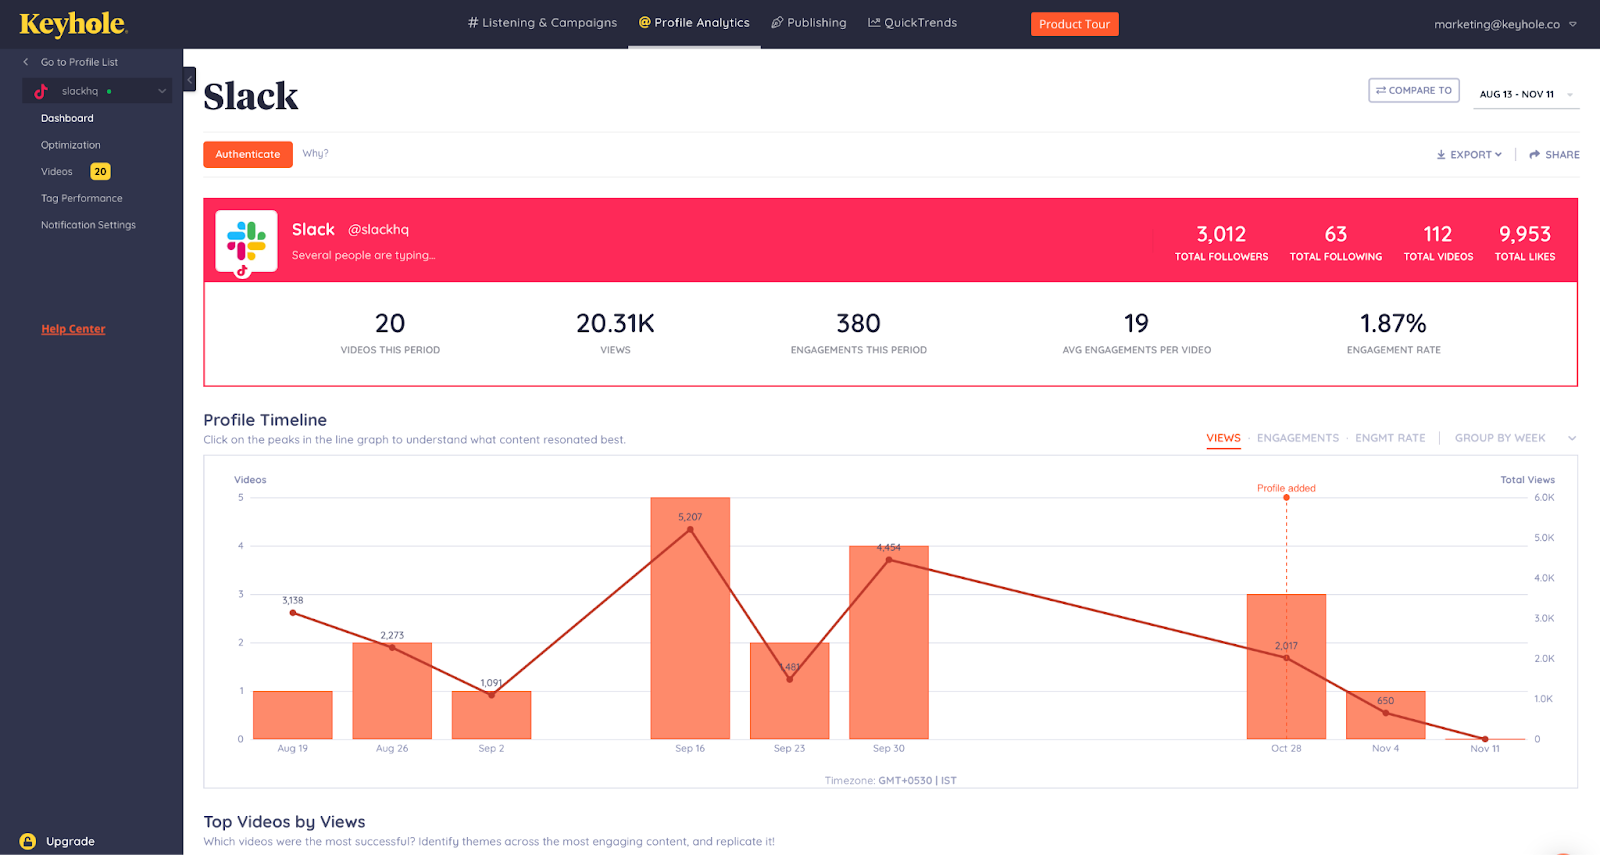Open Listening & Campaigns tab
The height and width of the screenshot is (855, 1600).
click(x=542, y=23)
